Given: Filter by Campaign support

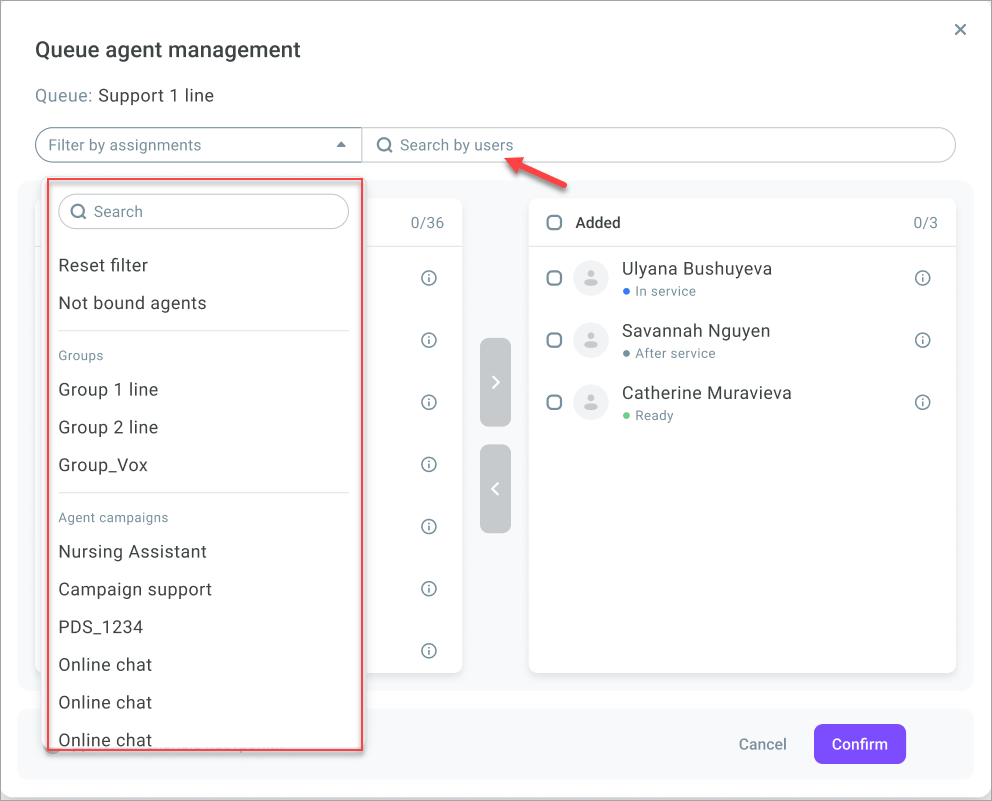Looking at the screenshot, I should coord(135,590).
